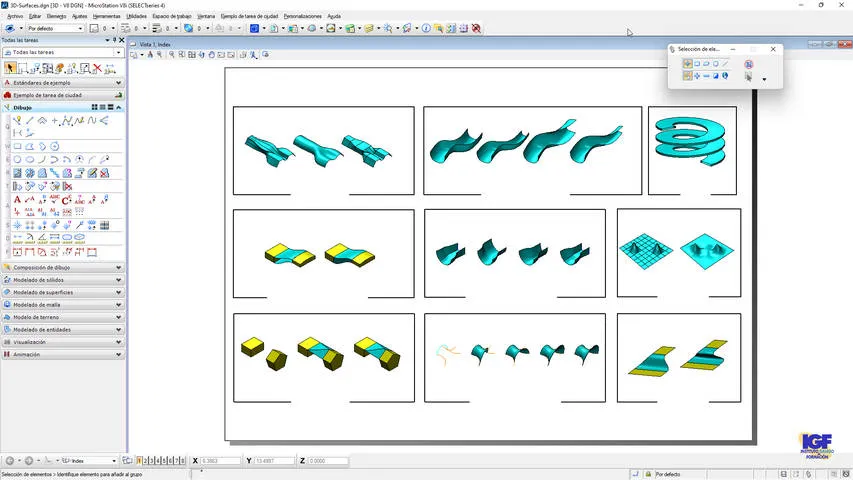Image resolution: width=853 pixels, height=480 pixels.
Task: Open the Espacio de trabajo menu
Action: (x=171, y=16)
